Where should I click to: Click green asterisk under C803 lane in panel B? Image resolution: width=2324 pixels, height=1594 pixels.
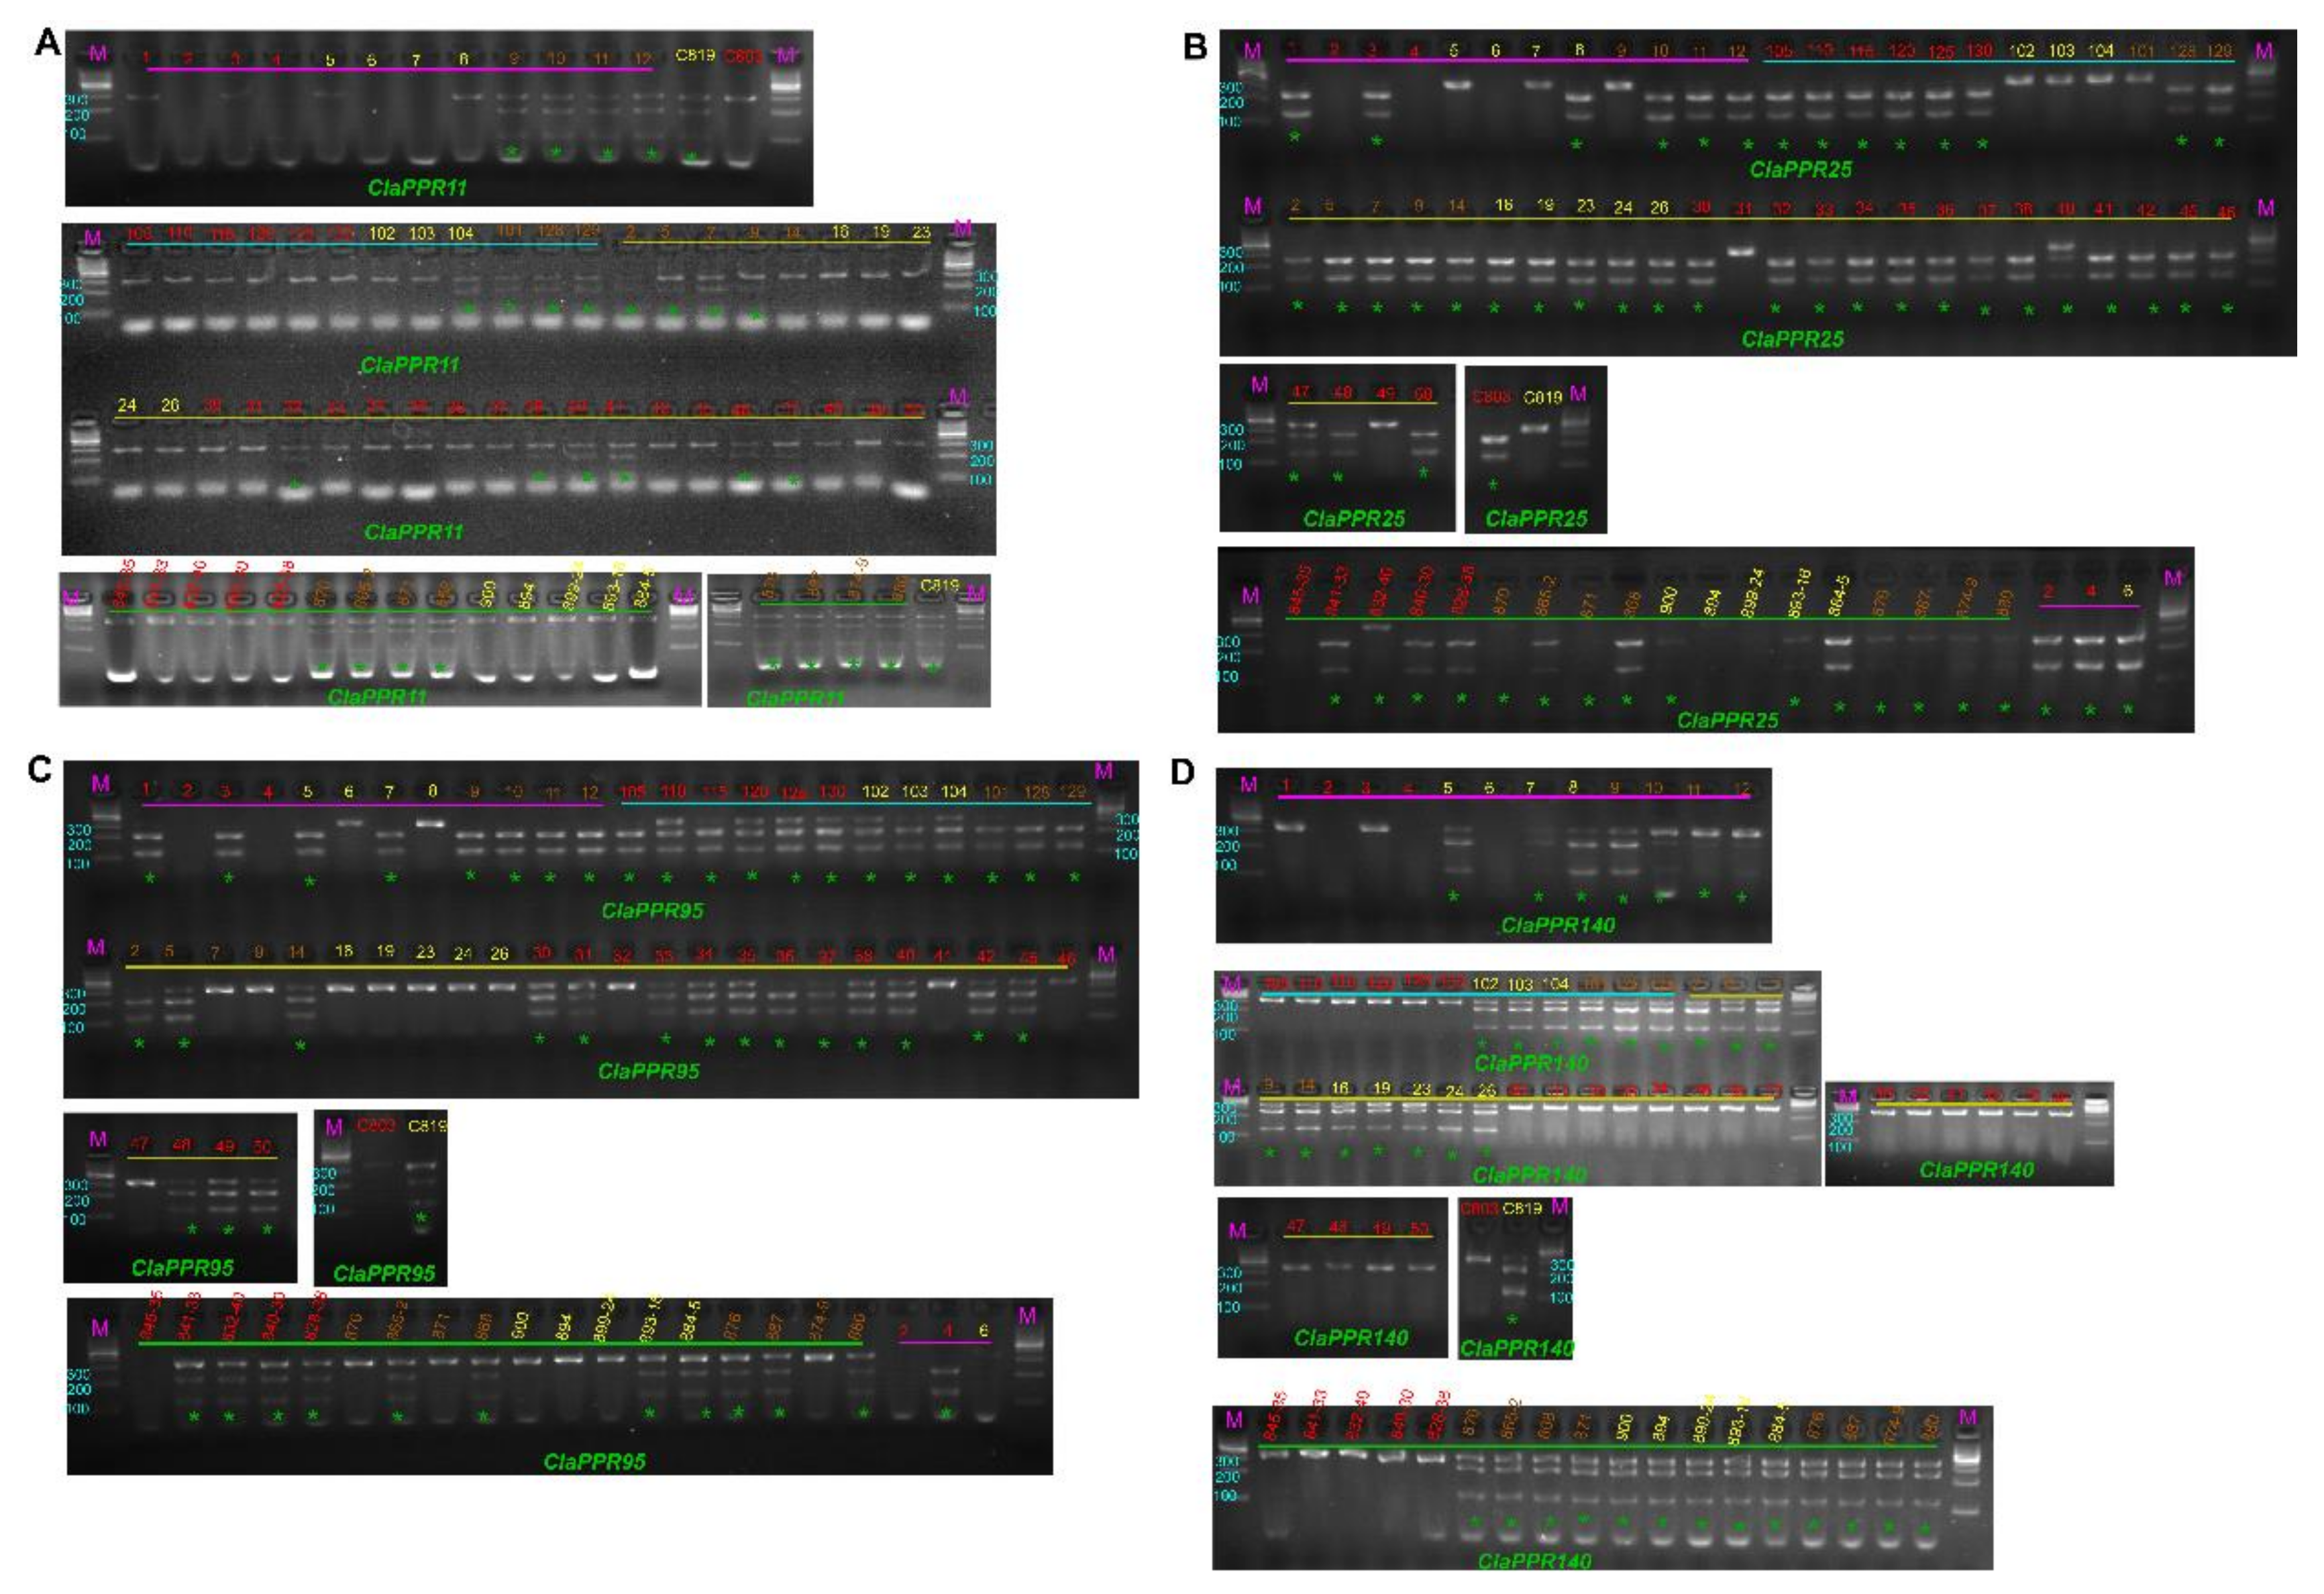(x=1493, y=485)
